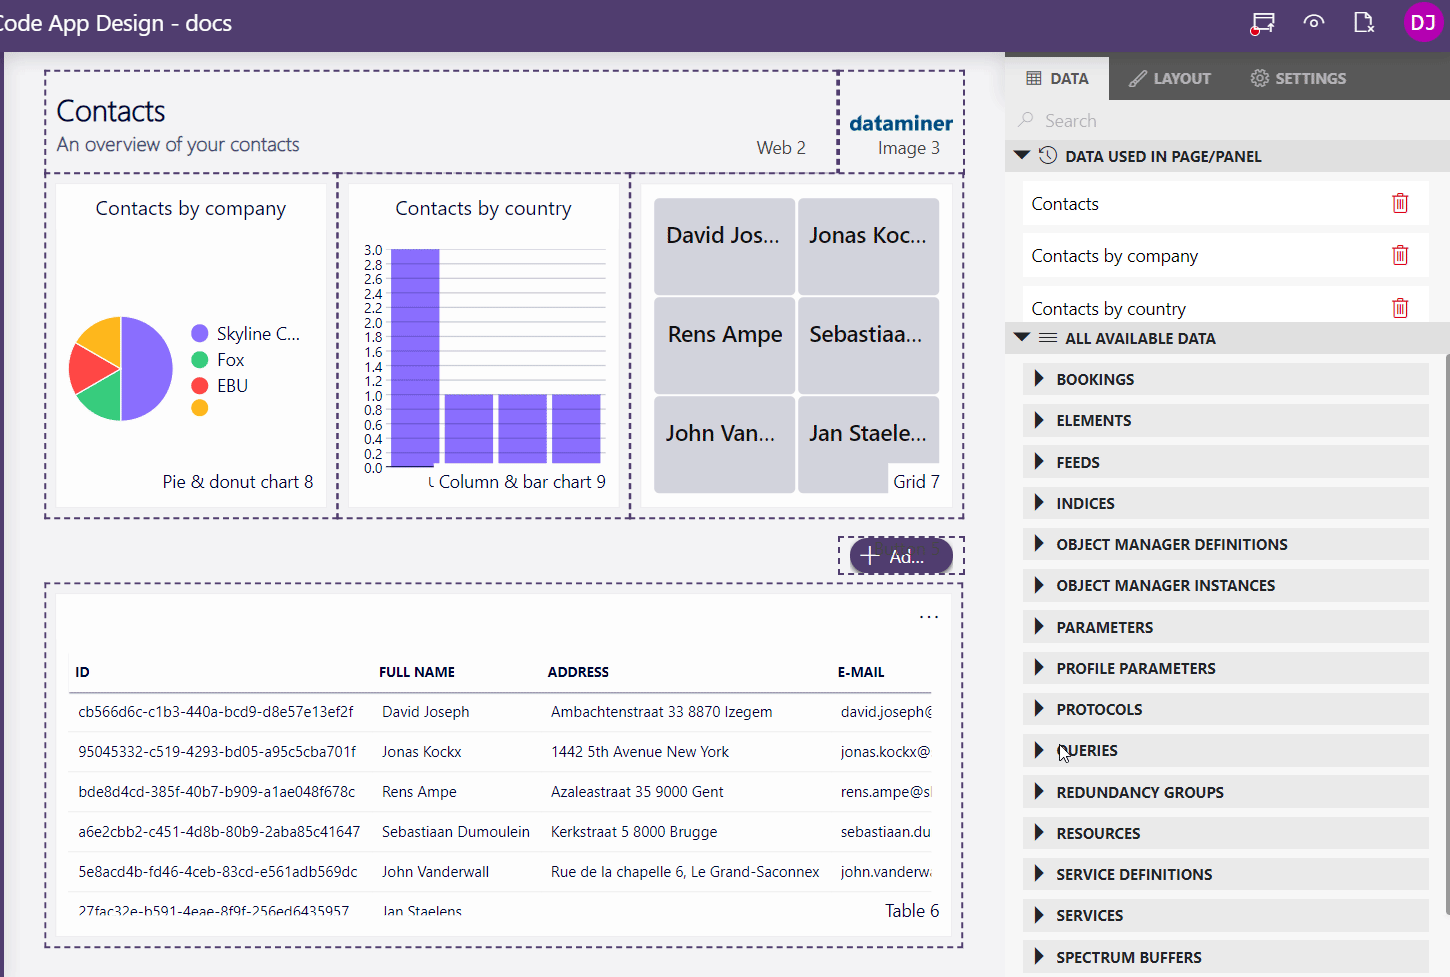Screen dimensions: 1450x977
Task: Click the Add button above the table
Action: [900, 556]
